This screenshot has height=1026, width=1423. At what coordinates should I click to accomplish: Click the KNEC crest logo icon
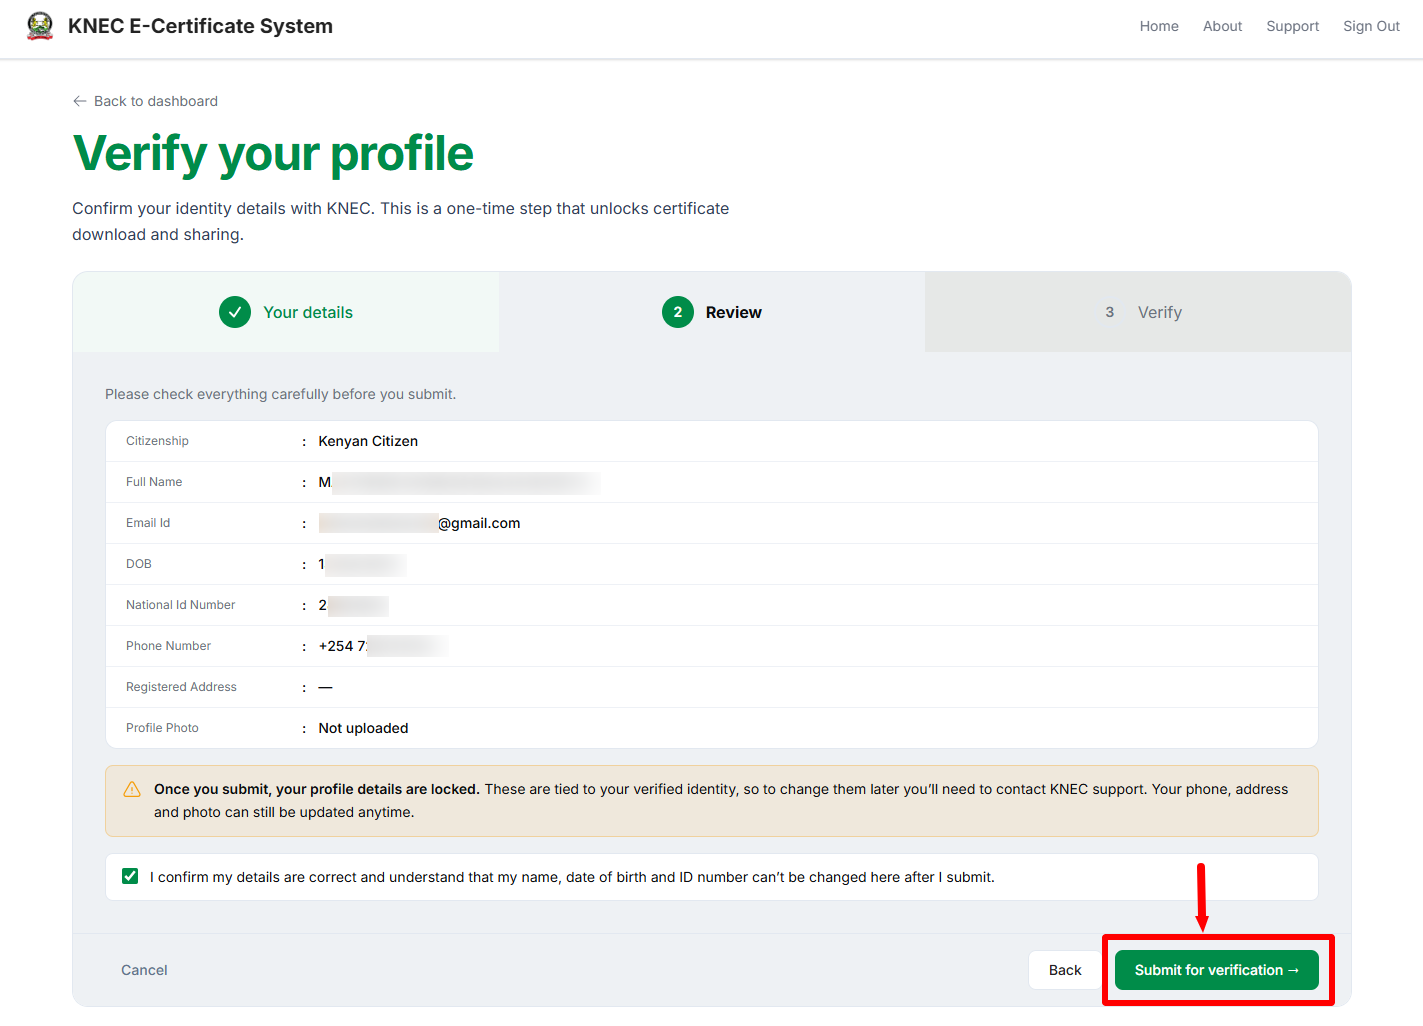[40, 26]
